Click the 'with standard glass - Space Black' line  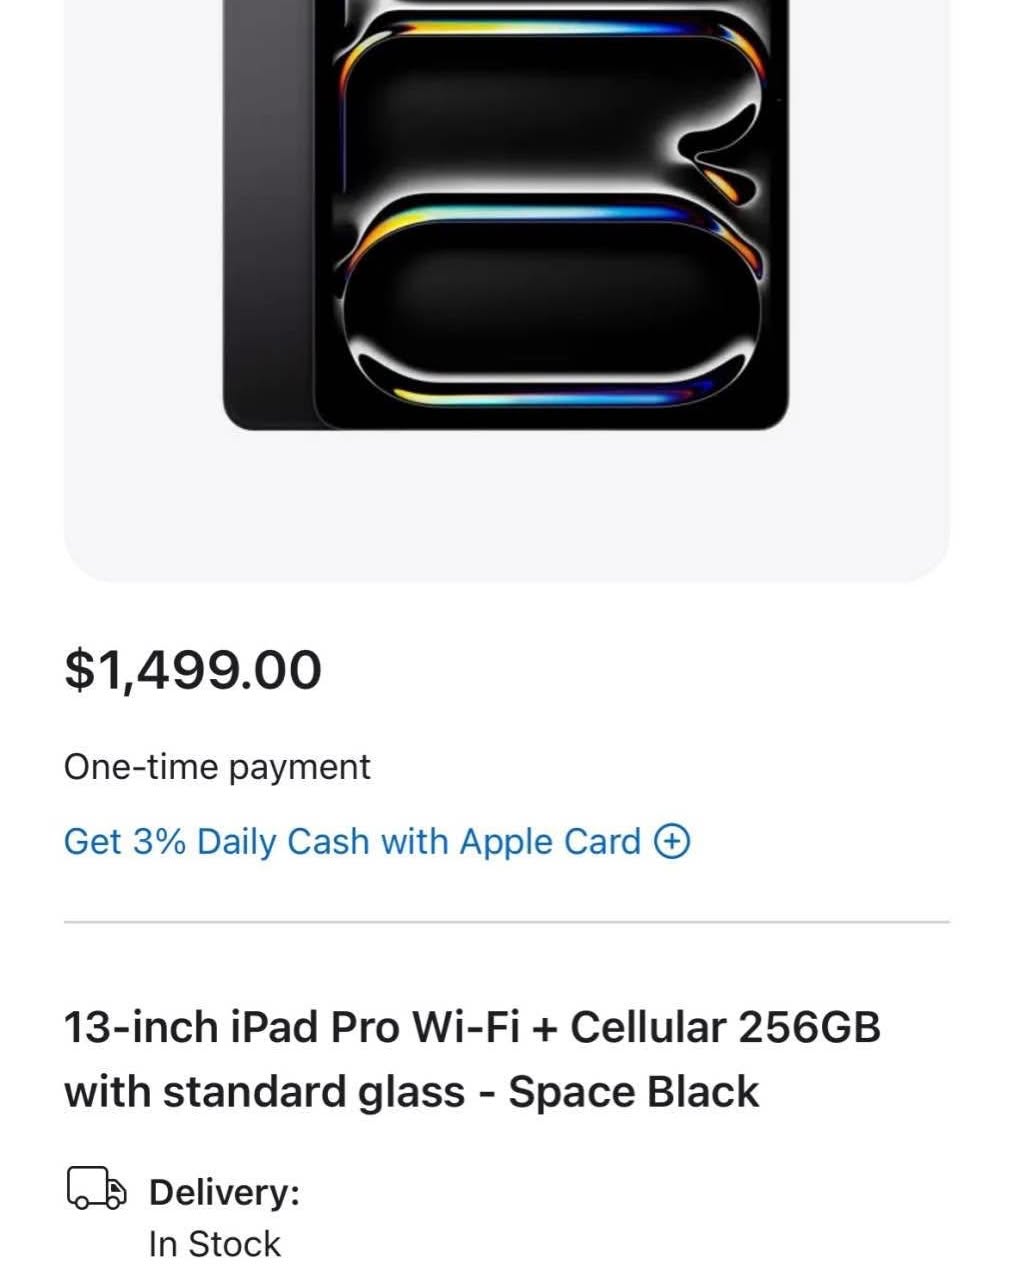pyautogui.click(x=411, y=1092)
